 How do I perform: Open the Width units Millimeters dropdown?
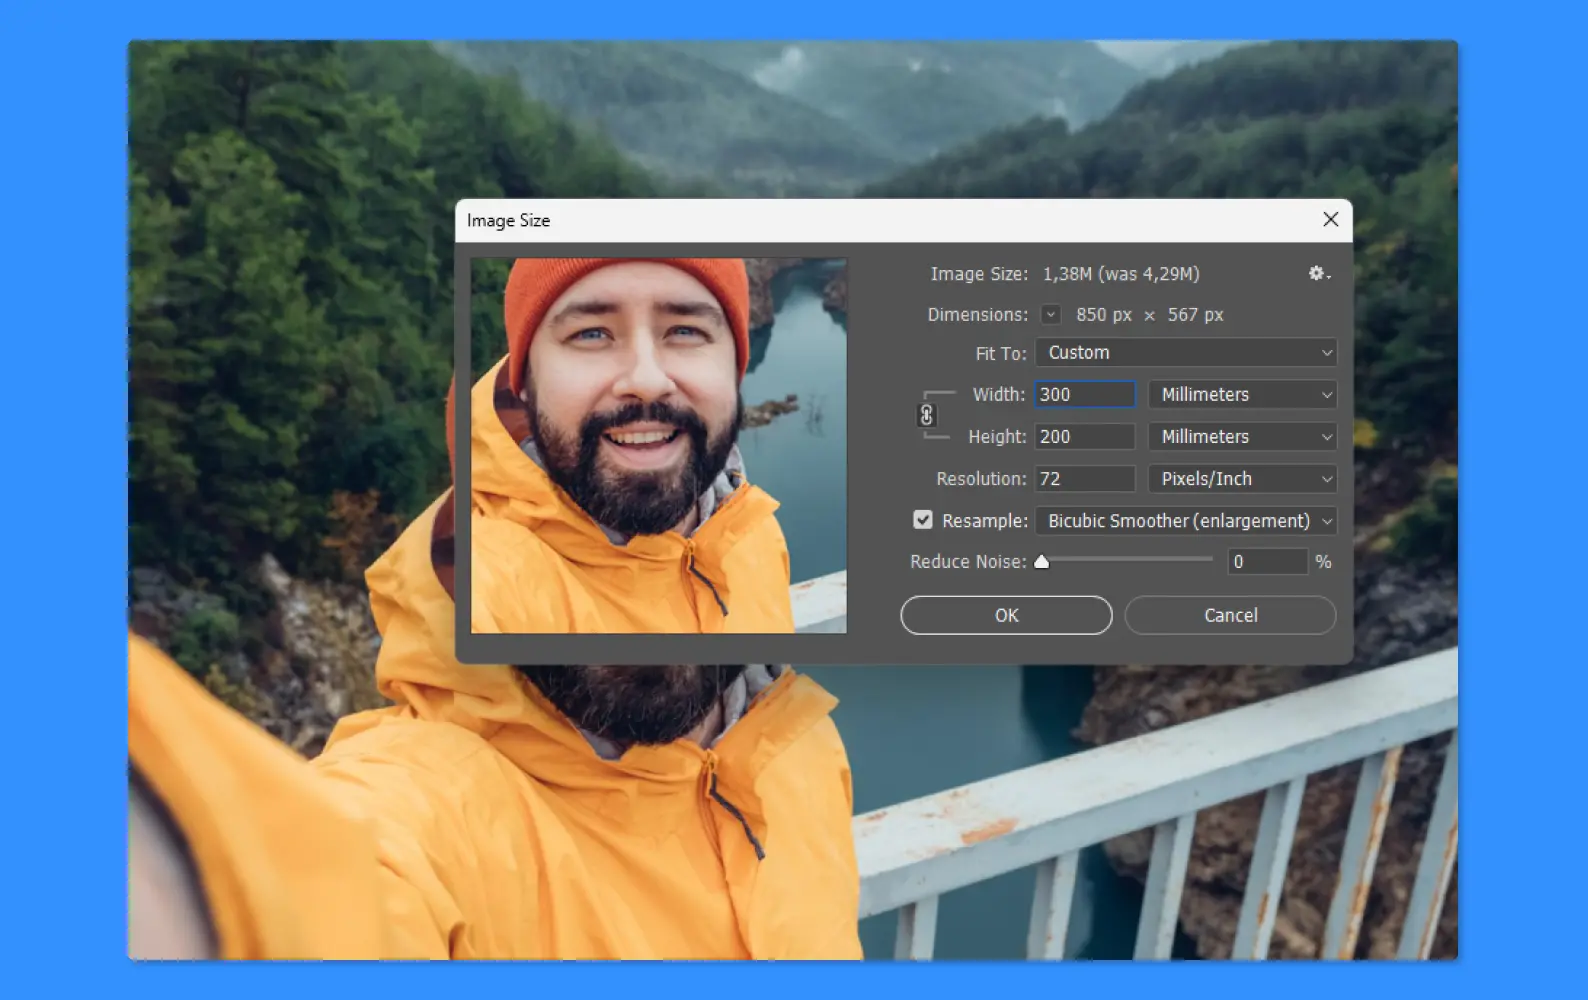coord(1243,395)
